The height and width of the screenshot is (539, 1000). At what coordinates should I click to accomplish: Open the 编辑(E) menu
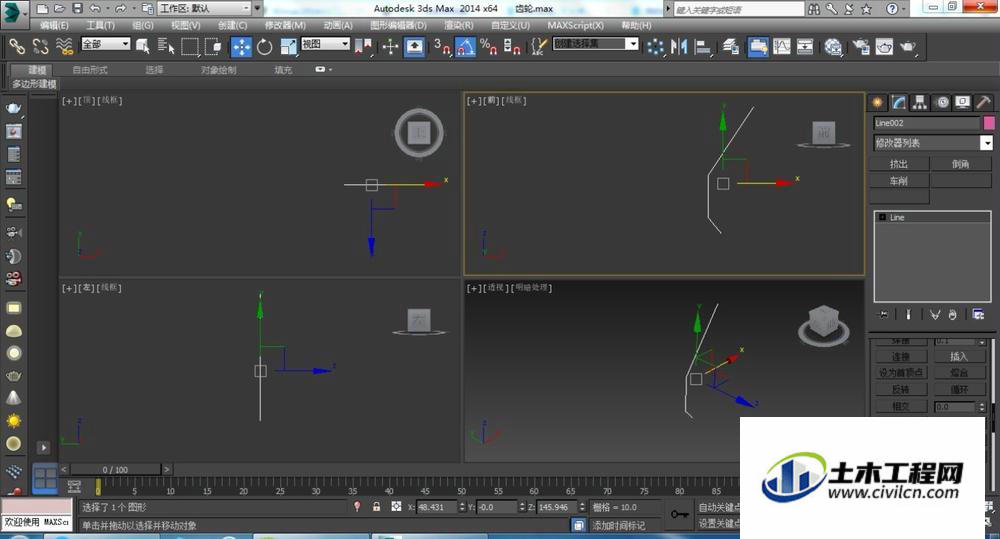[x=54, y=25]
